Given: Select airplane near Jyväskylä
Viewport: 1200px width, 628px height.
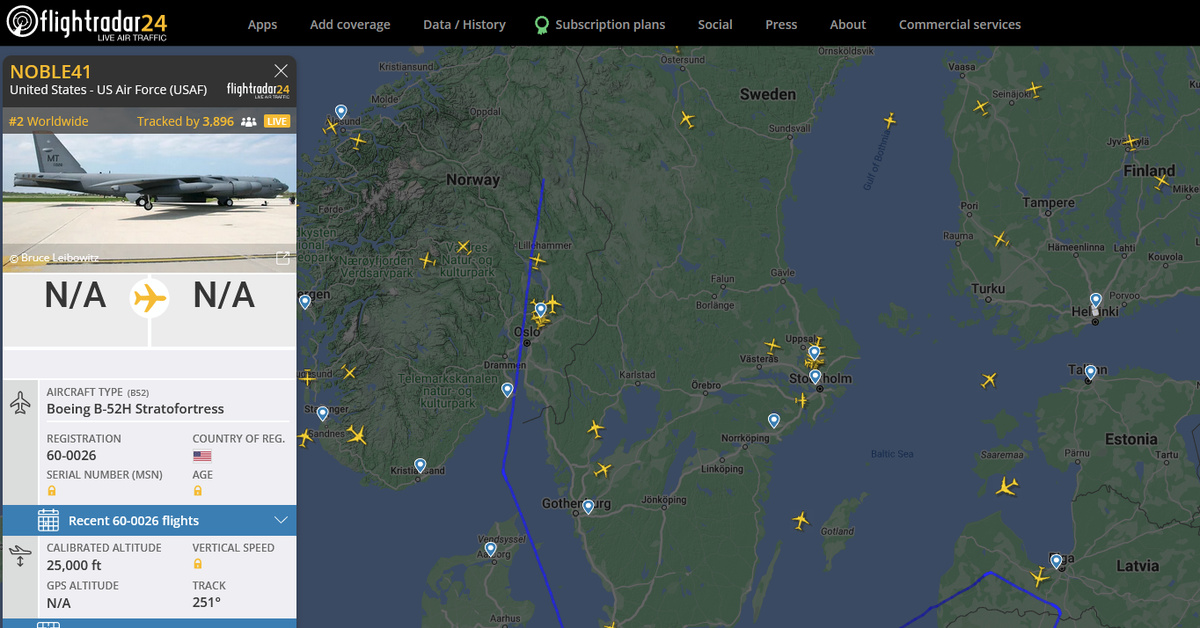Looking at the screenshot, I should pos(1132,142).
